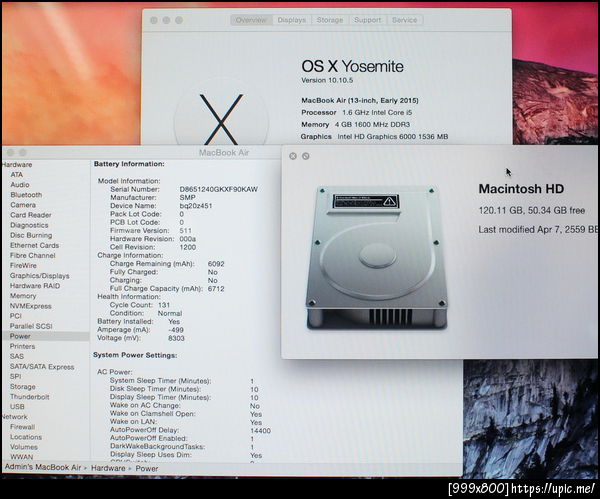600x499 pixels.
Task: Open USB hardware info
Action: coord(17,406)
